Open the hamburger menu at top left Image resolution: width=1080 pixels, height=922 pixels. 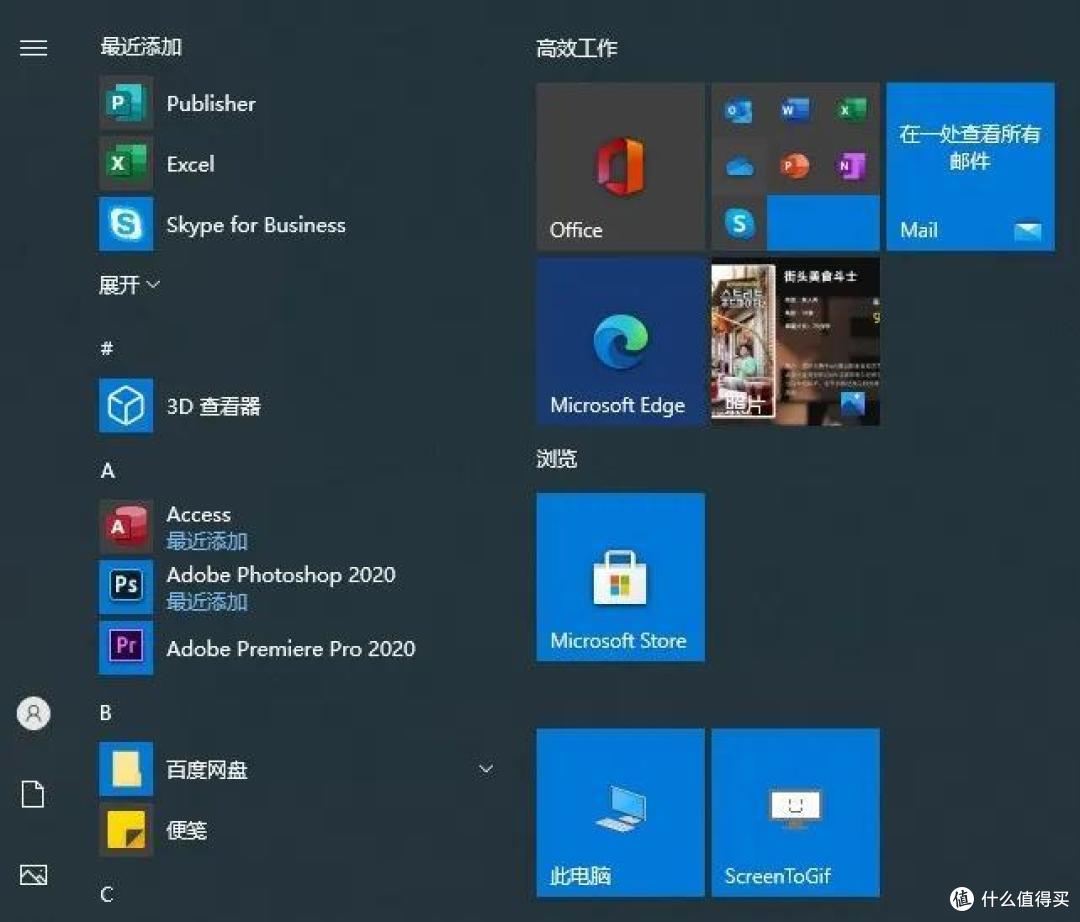coord(33,48)
